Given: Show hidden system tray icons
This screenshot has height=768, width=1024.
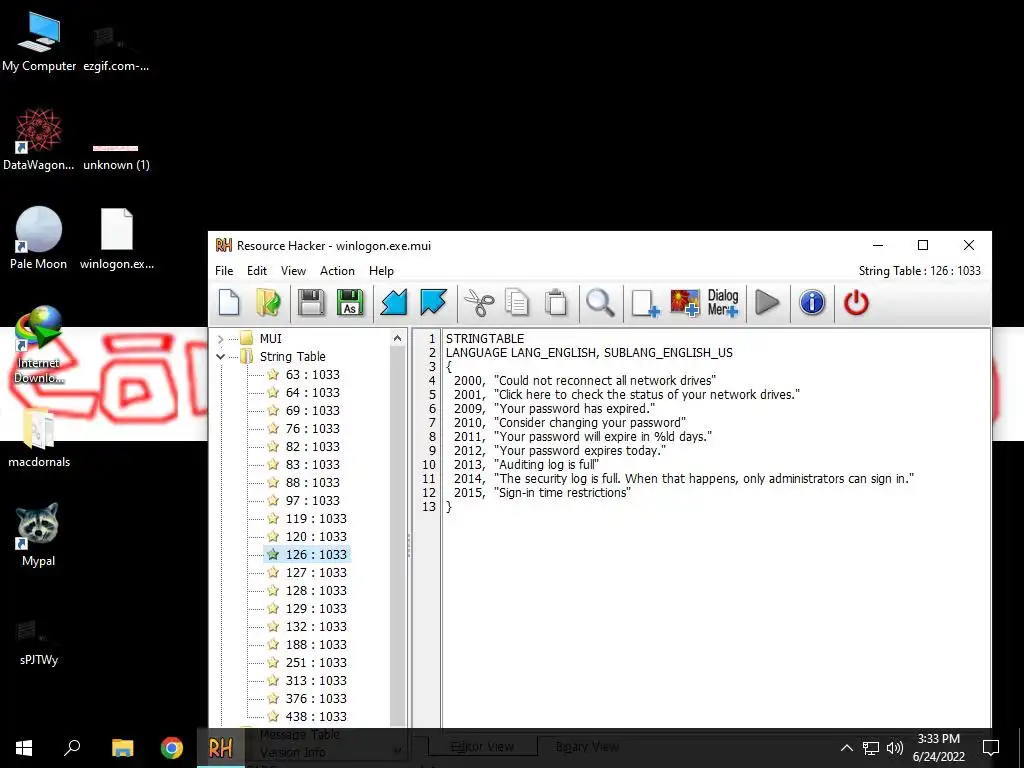Looking at the screenshot, I should pos(846,748).
